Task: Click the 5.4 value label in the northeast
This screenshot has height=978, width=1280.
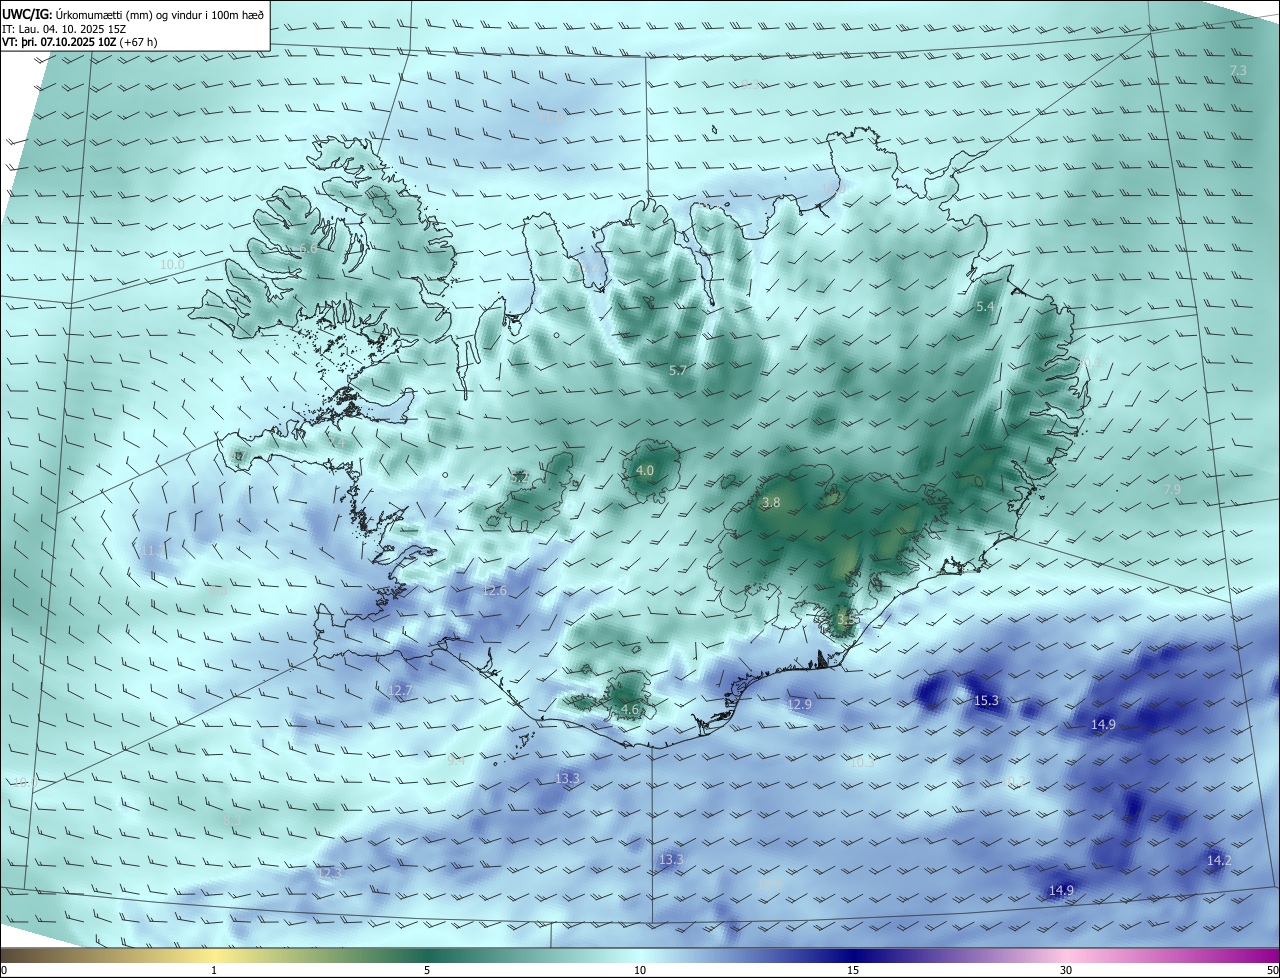Action: click(985, 307)
